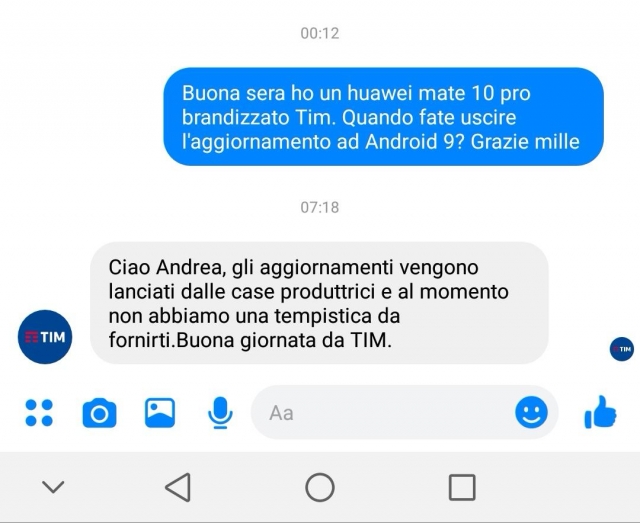Image resolution: width=640 pixels, height=523 pixels.
Task: Tap the grey TIM reply message bubble
Action: (319, 303)
